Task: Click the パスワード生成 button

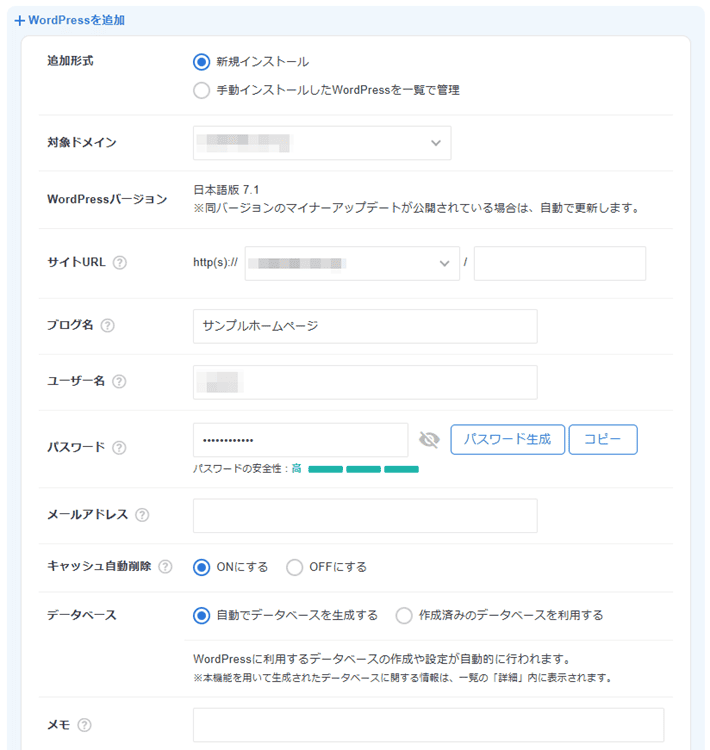Action: [x=508, y=440]
